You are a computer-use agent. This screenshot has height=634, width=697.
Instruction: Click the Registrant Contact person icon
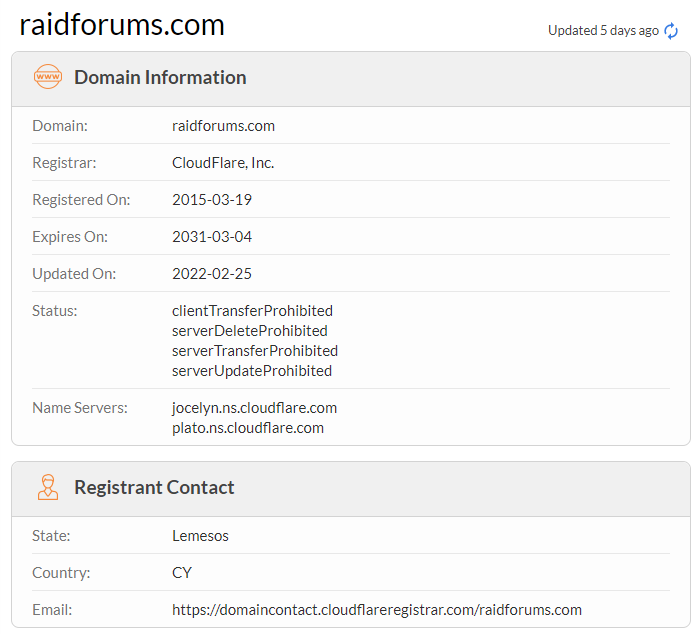pos(47,488)
